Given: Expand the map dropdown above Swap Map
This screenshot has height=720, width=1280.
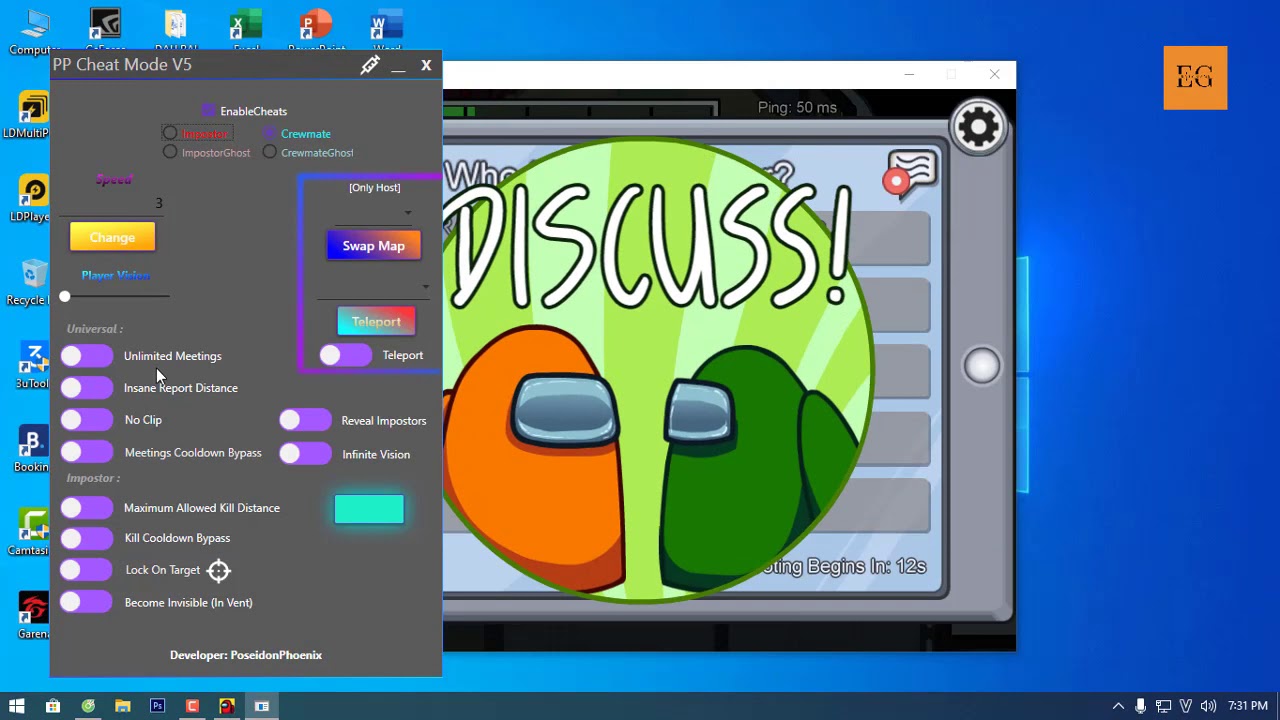Looking at the screenshot, I should pos(373,213).
